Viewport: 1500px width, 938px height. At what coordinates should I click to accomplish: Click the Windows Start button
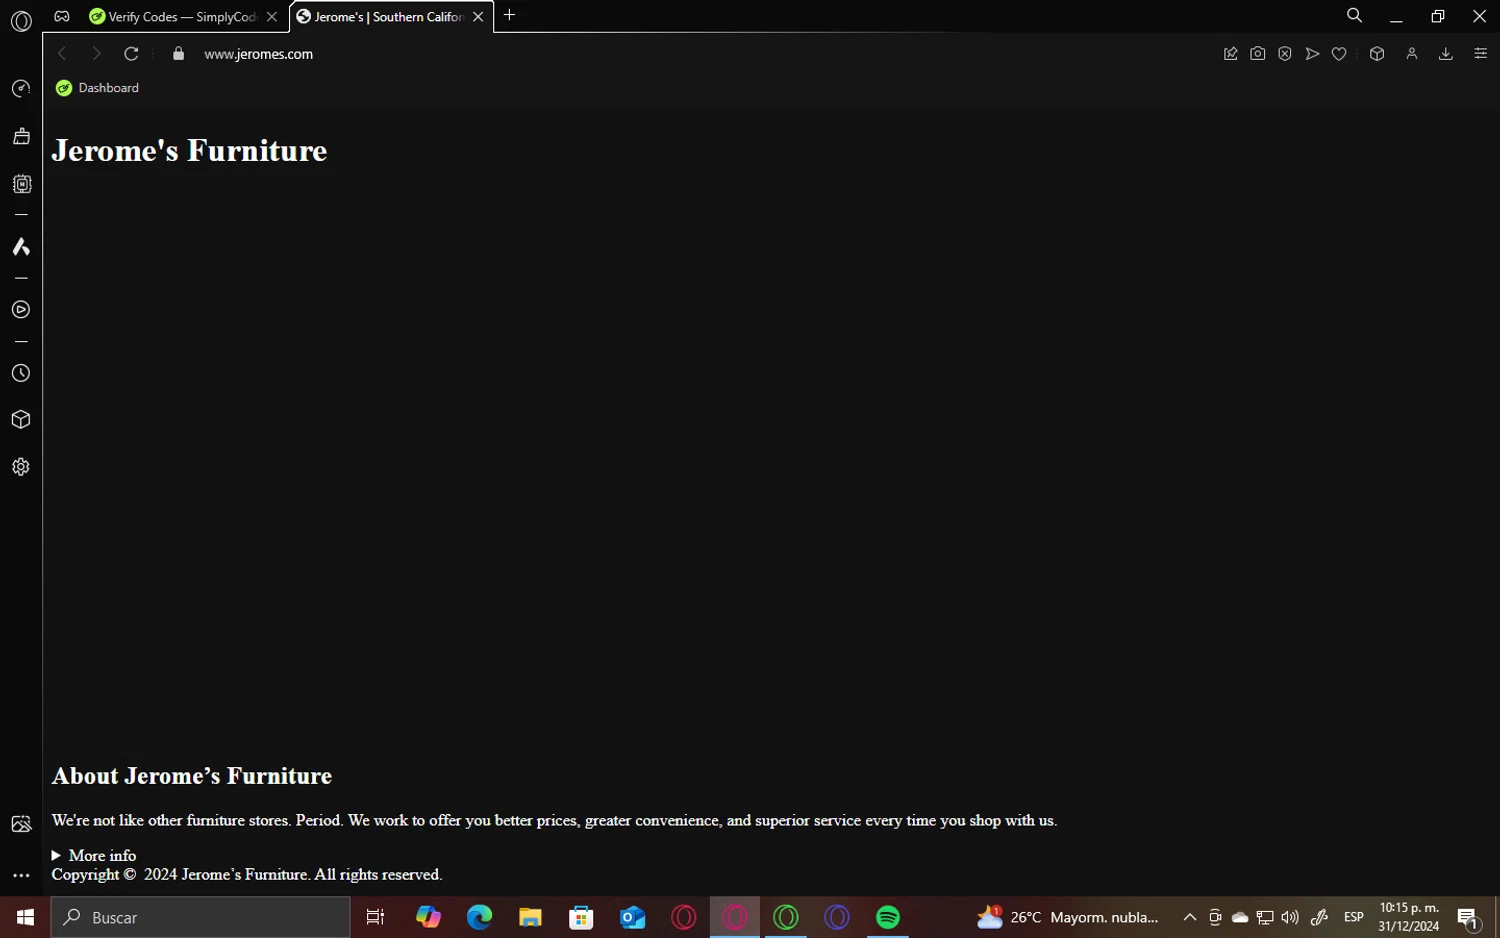tap(25, 917)
